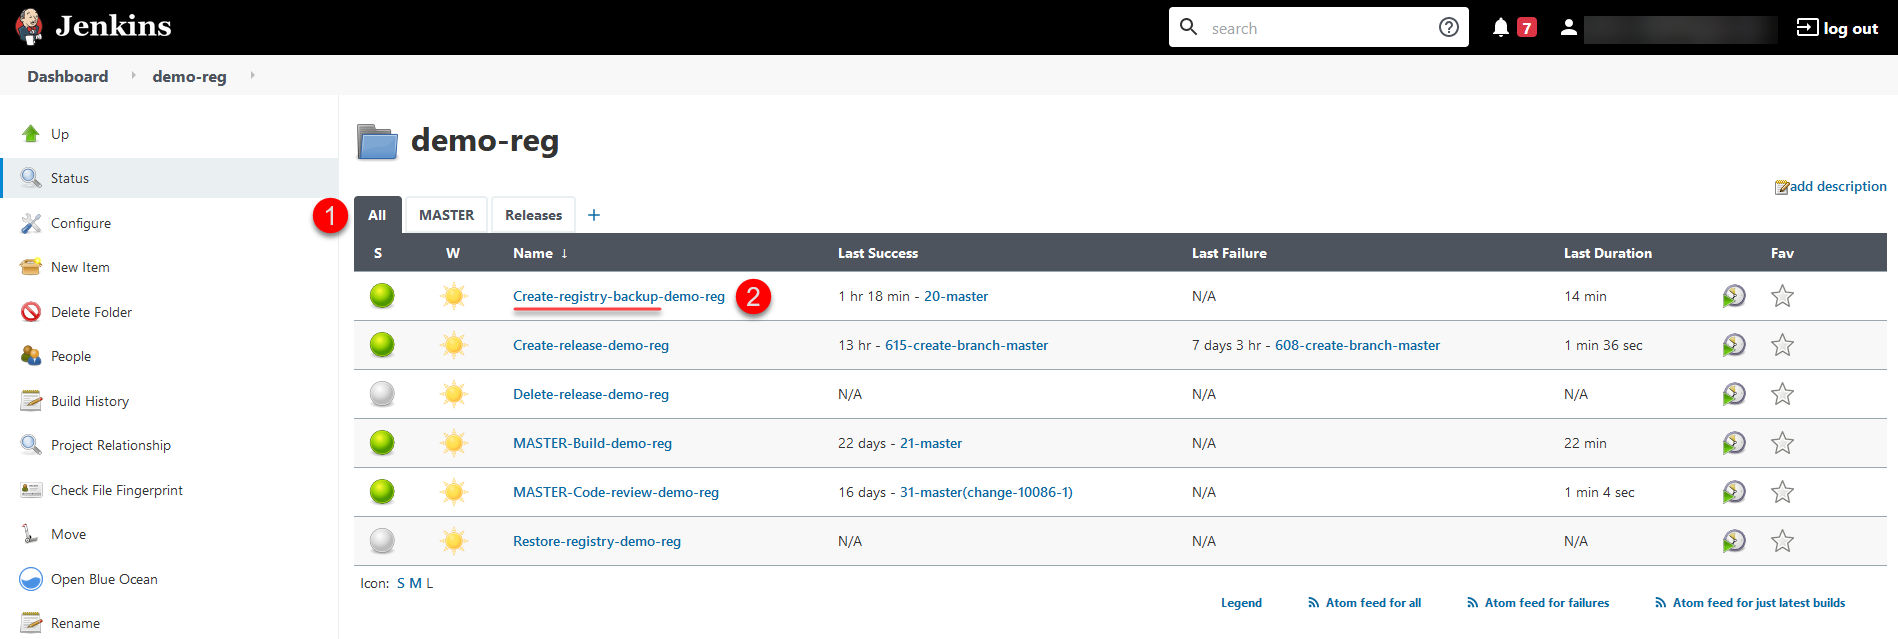This screenshot has width=1898, height=639.
Task: Expand the Dashboard breadcrumb arrow
Action: (x=133, y=75)
